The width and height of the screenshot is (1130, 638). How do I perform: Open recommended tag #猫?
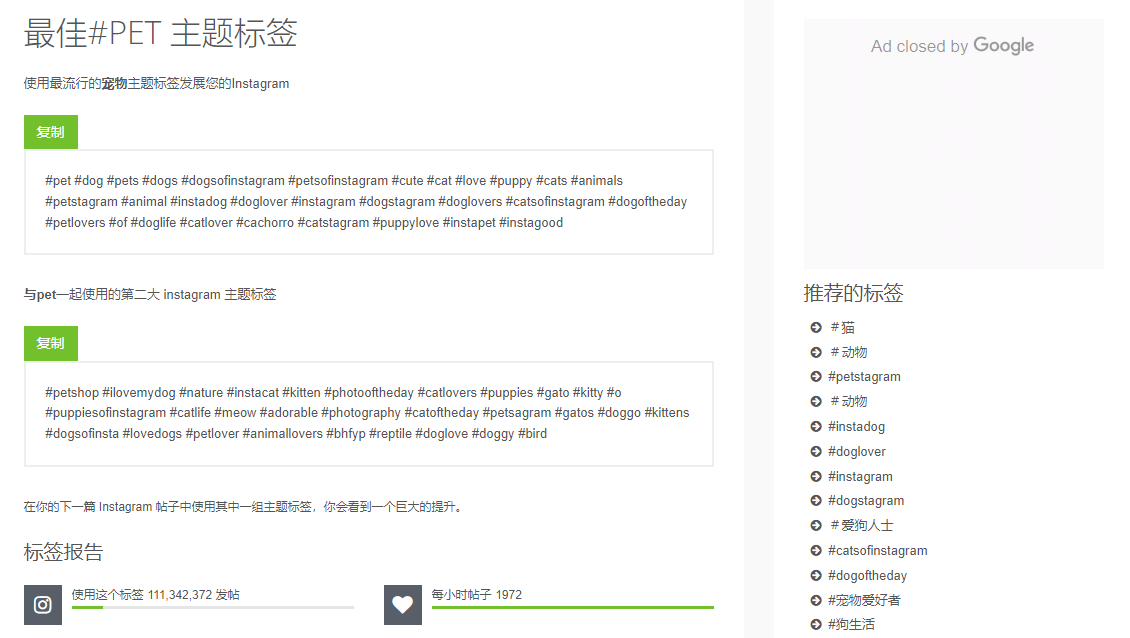(842, 327)
